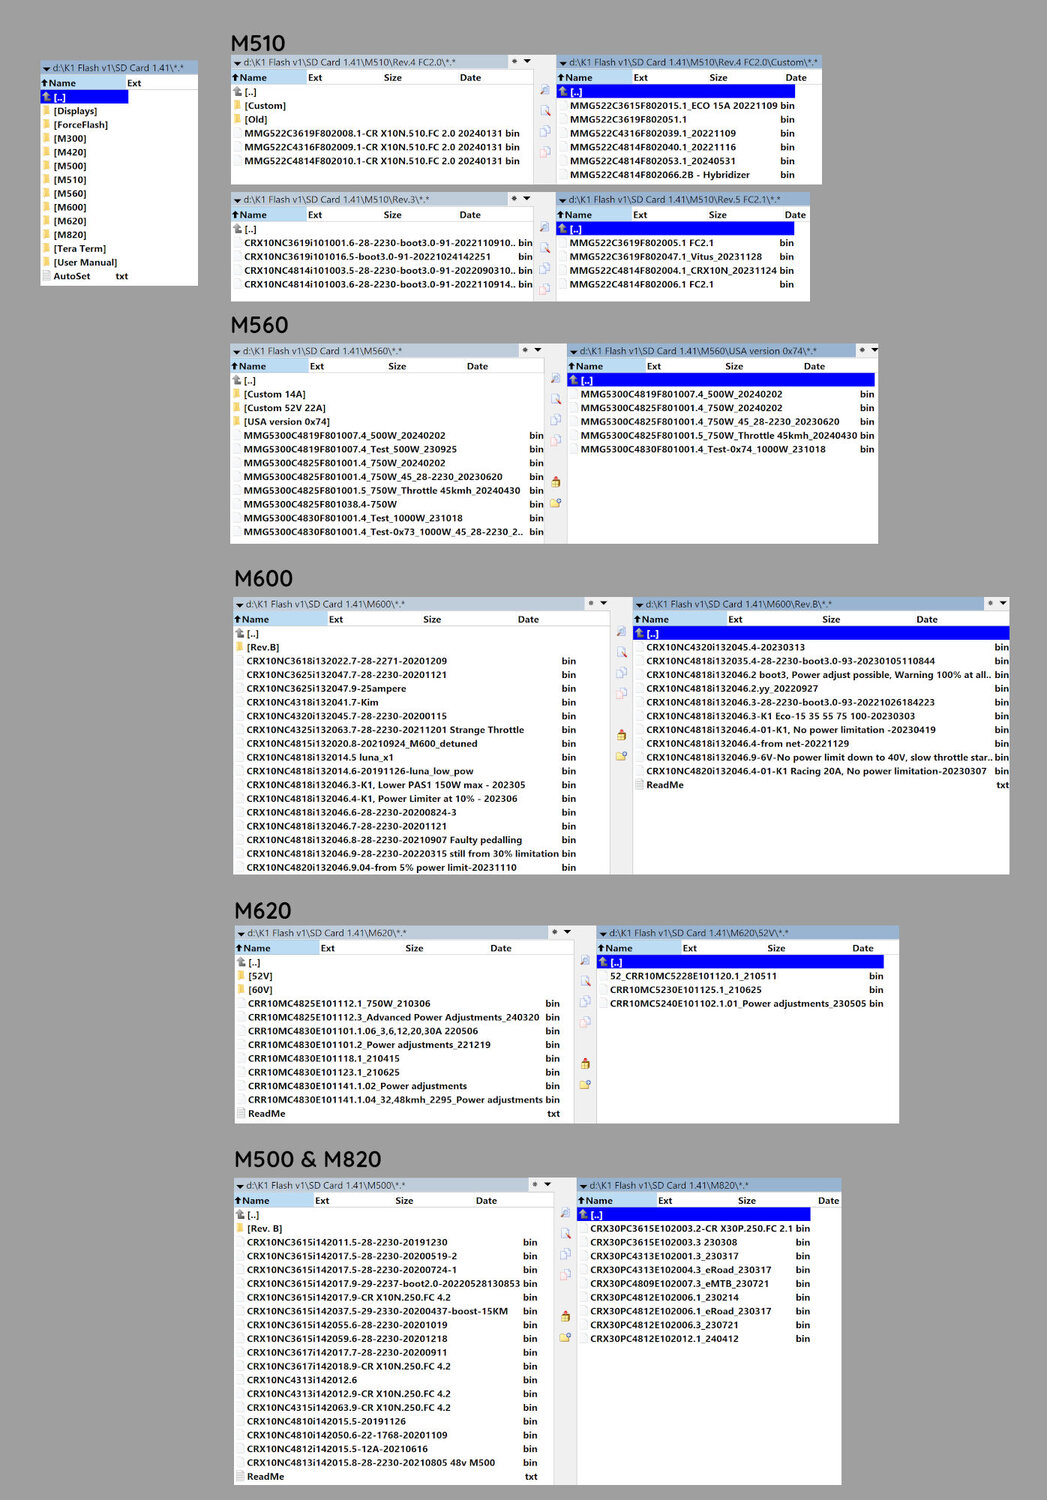Open the [USA version 0x74] folder in M560
This screenshot has width=1047, height=1500.
[x=286, y=422]
